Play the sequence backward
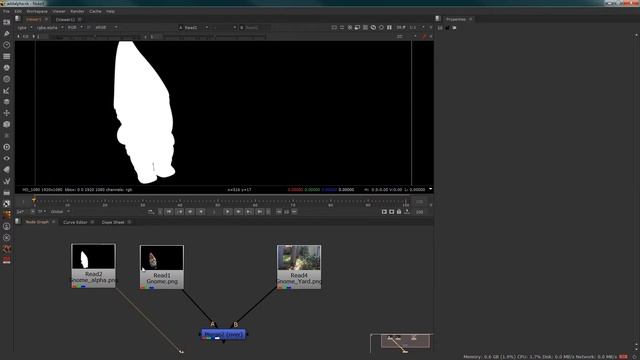Screen dimensions: 640x360 click(201, 211)
